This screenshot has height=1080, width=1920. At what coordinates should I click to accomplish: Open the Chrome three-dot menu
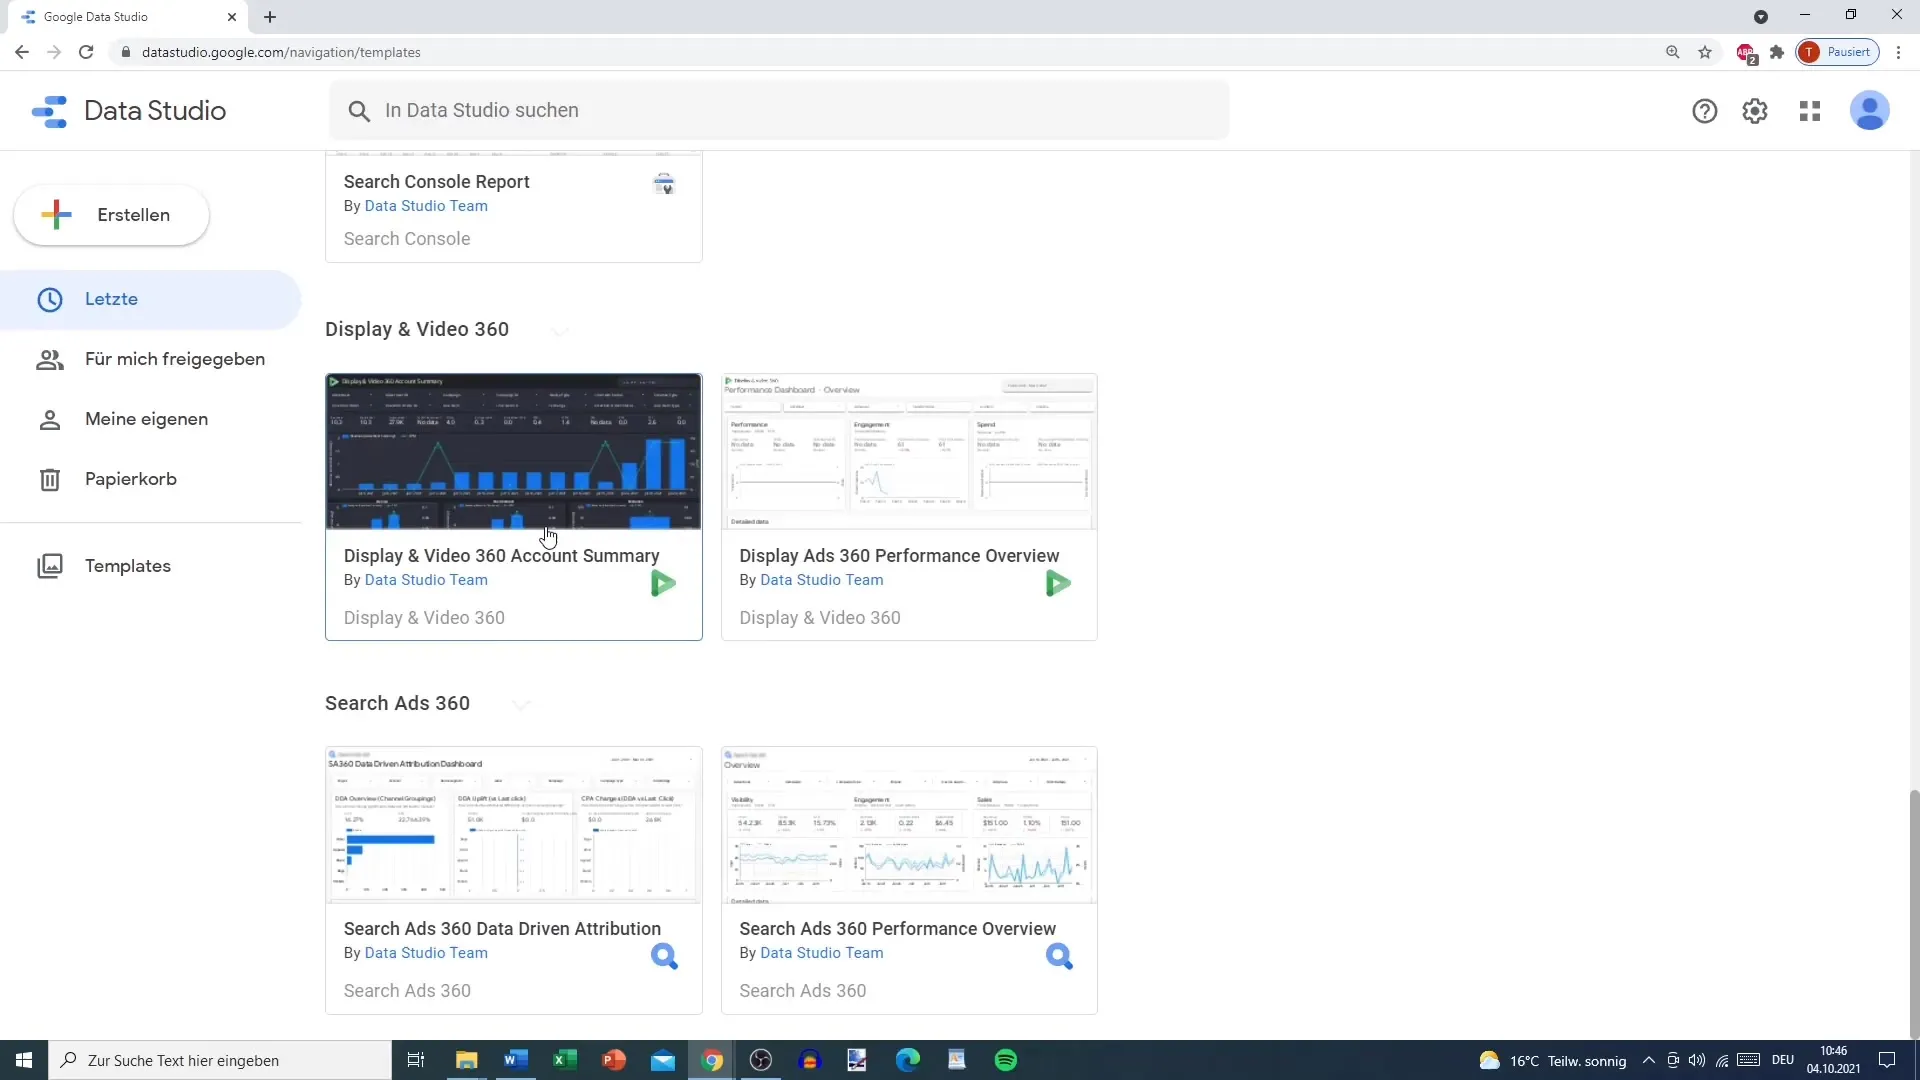(1898, 52)
